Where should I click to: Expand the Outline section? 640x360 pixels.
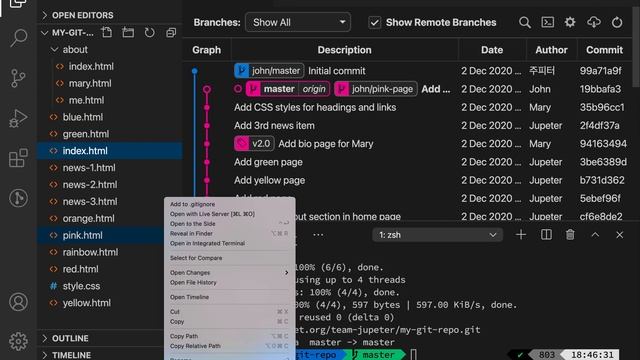(70, 338)
